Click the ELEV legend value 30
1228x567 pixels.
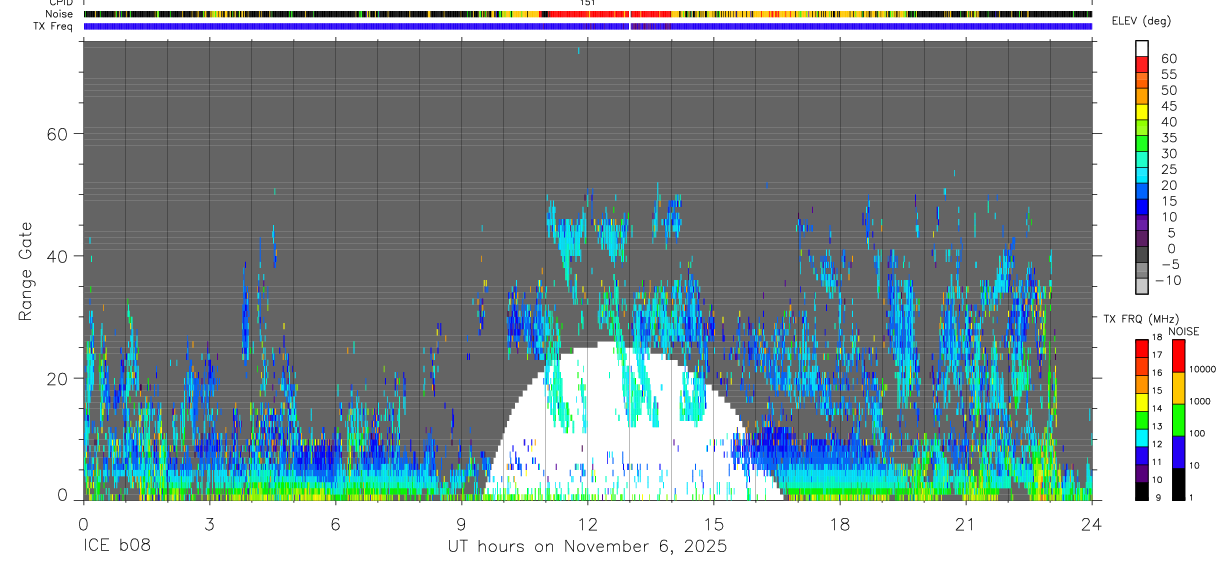click(x=1168, y=153)
